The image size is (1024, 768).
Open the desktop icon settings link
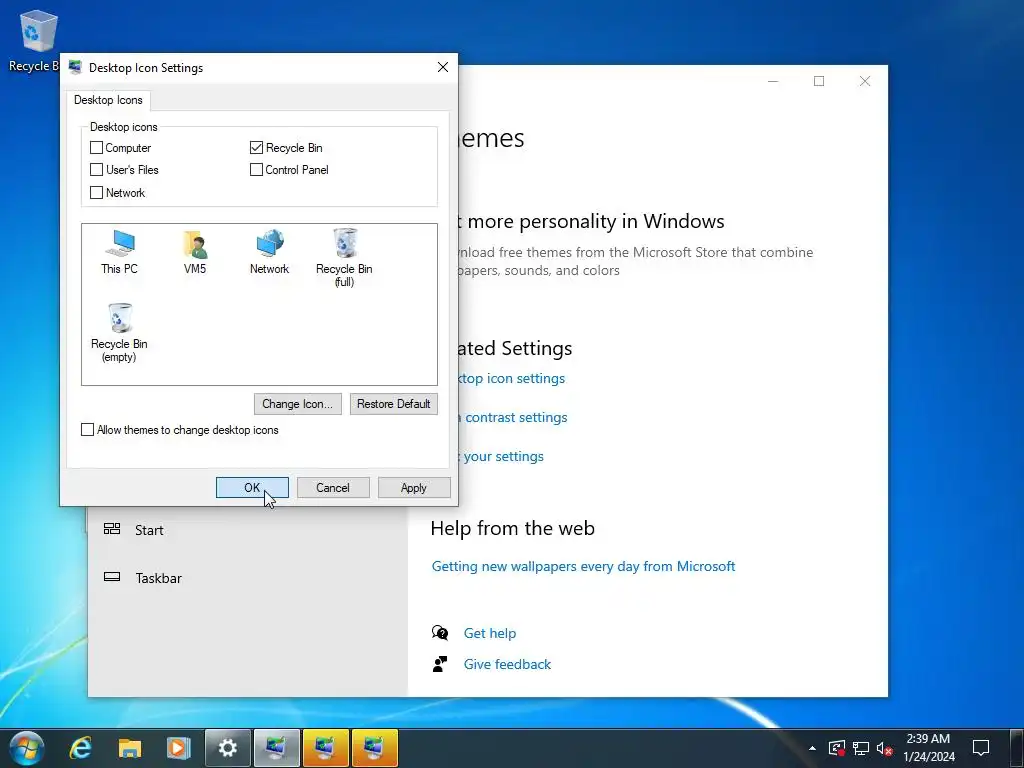tap(511, 378)
